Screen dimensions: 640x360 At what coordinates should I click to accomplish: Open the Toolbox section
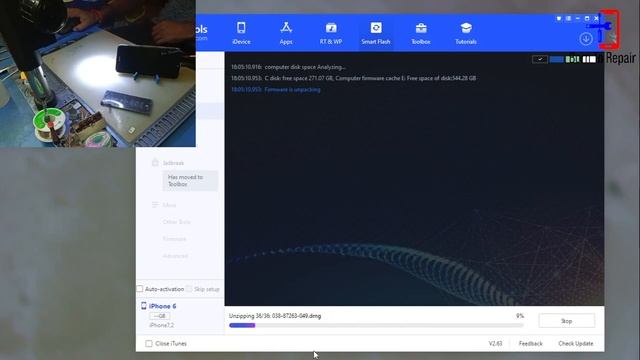tap(421, 33)
